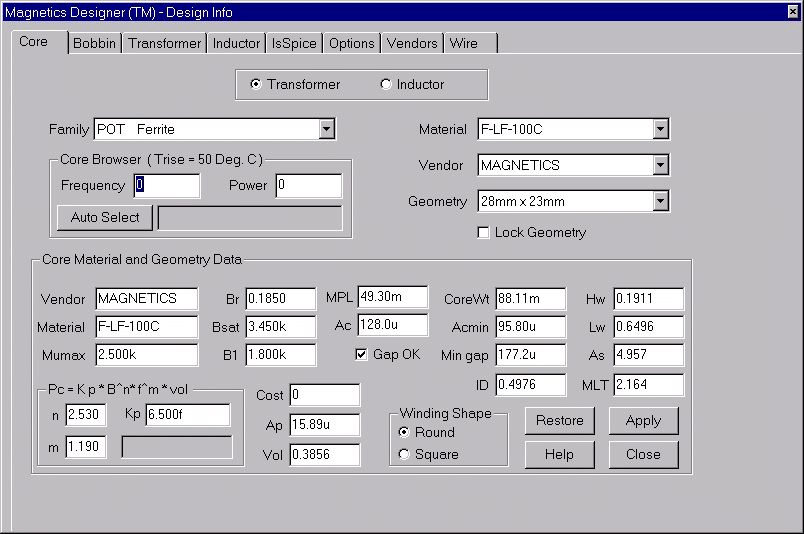Enable the Lock Geometry checkbox

pos(484,233)
